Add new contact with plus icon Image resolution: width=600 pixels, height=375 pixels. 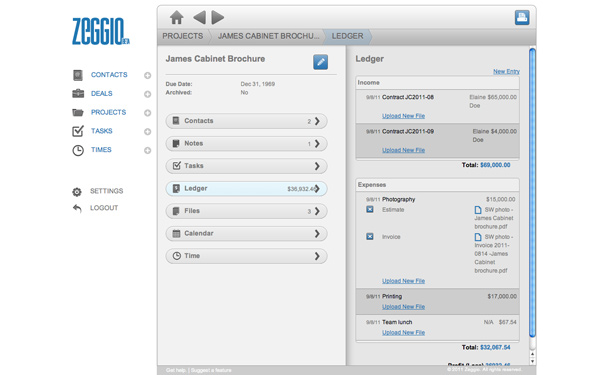(147, 75)
